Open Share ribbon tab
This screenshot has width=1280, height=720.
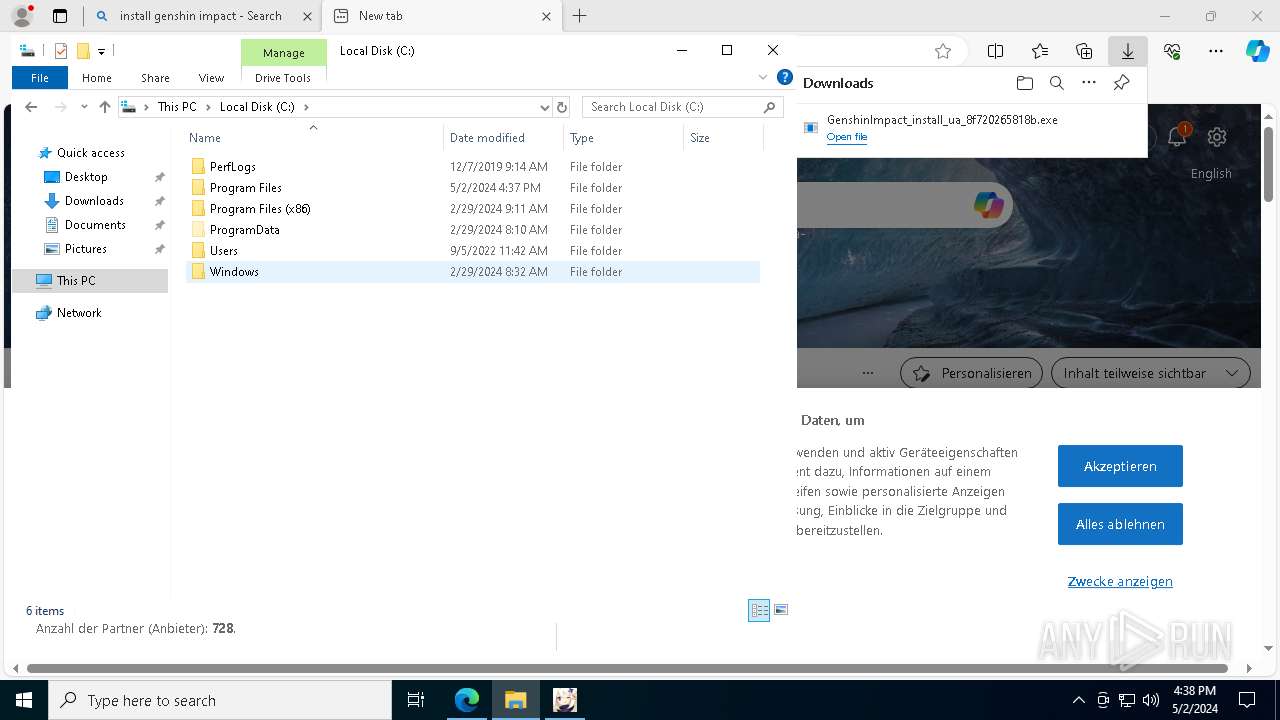155,78
